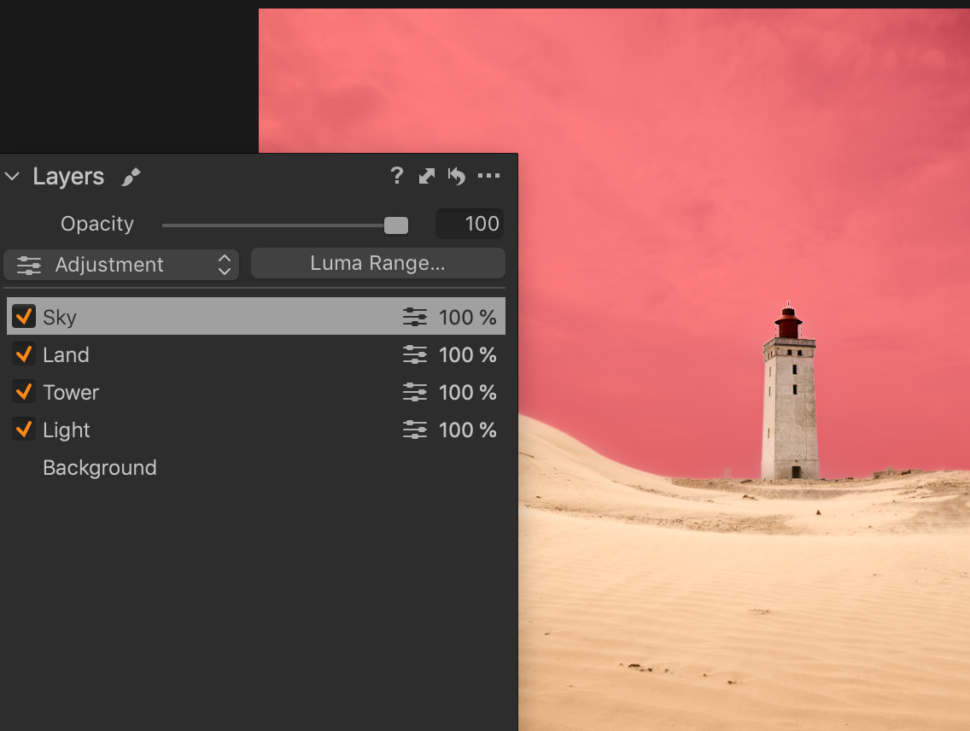The image size is (970, 731).
Task: Click the up-down chevrons on the Adjustment selector
Action: (x=224, y=264)
